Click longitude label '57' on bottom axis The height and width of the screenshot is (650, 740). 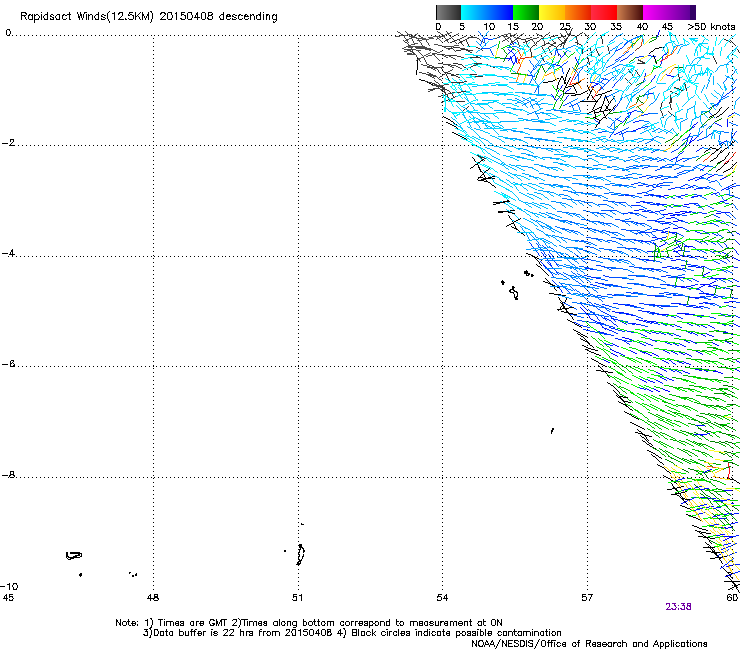point(587,598)
